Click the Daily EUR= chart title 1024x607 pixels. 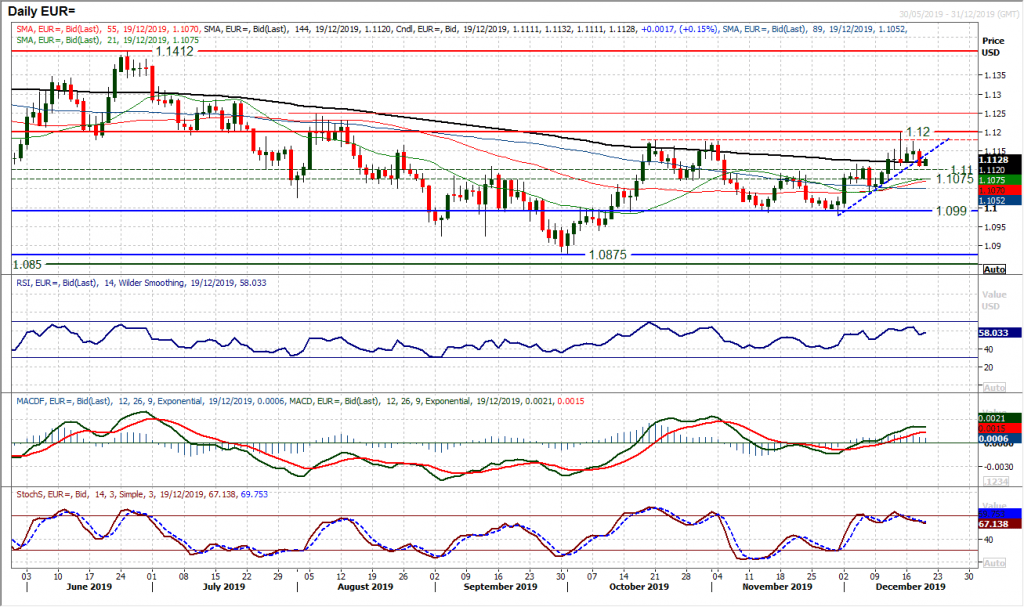[40, 8]
